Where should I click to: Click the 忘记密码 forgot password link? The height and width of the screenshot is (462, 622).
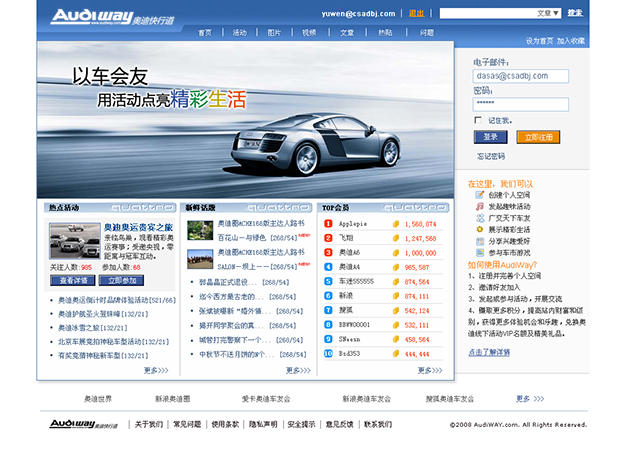491,156
